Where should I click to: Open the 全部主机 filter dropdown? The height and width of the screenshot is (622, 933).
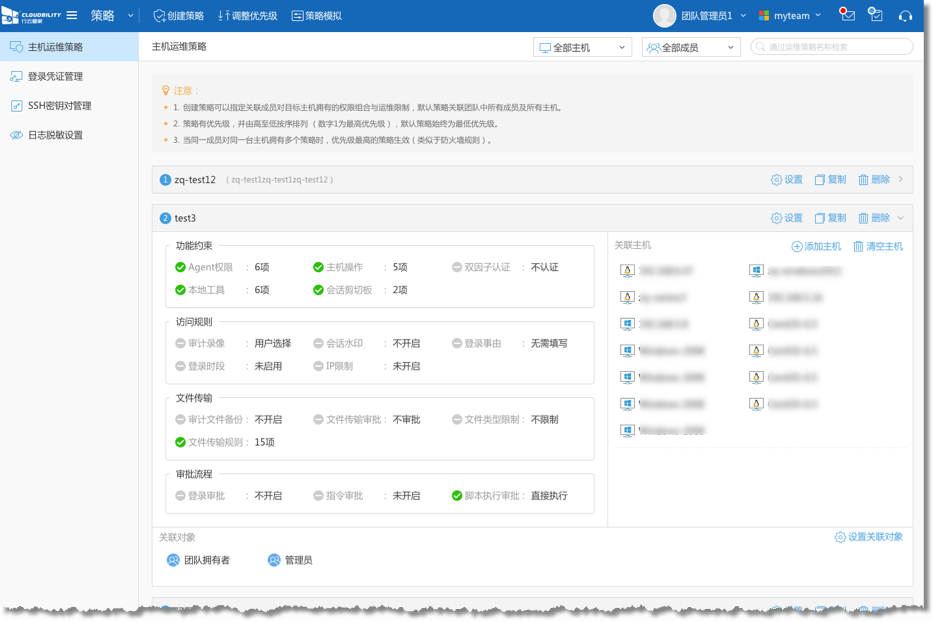pos(582,47)
